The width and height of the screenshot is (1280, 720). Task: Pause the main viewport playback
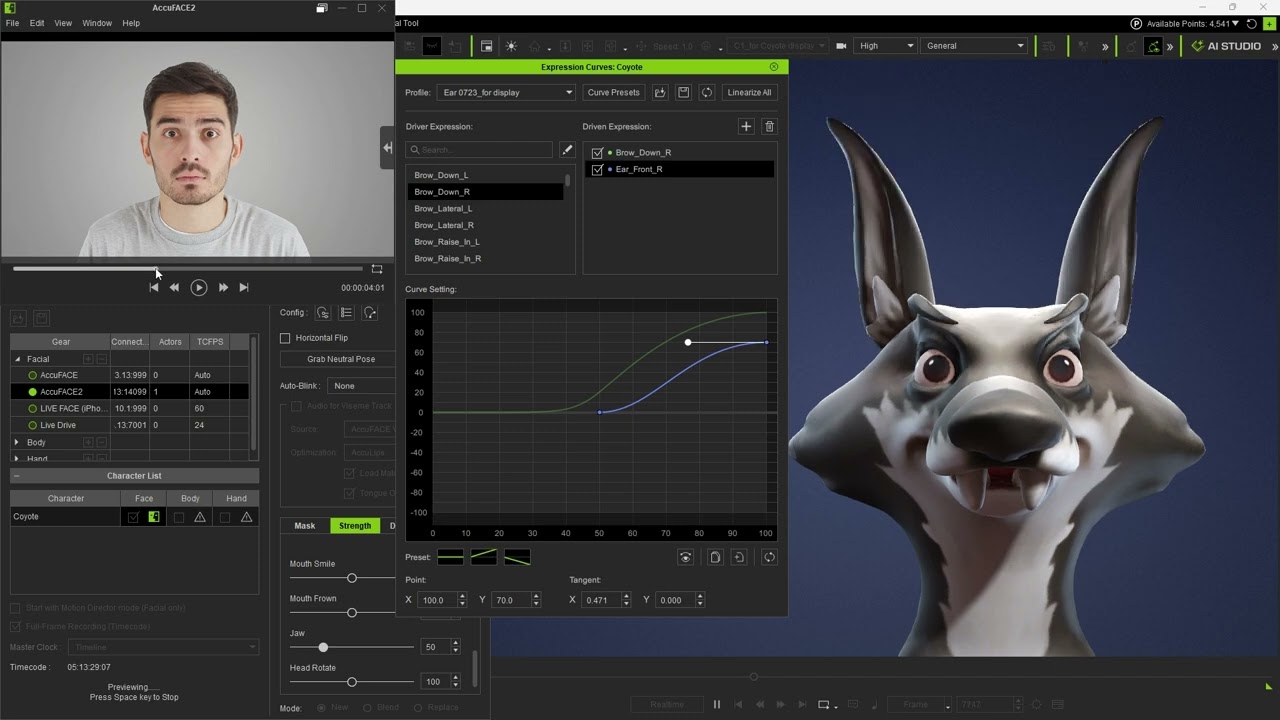(x=716, y=704)
